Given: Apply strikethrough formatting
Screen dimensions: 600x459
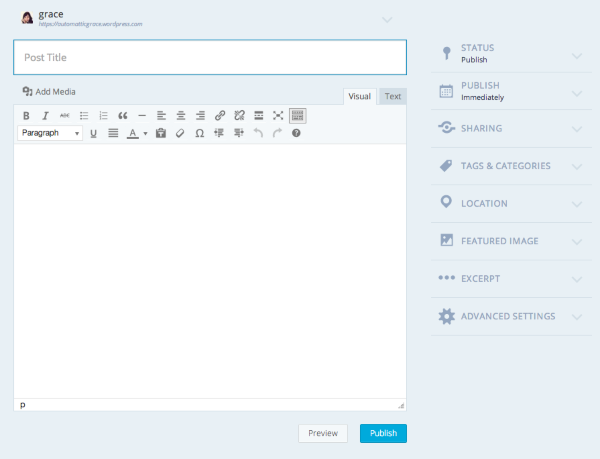Looking at the screenshot, I should [x=65, y=116].
